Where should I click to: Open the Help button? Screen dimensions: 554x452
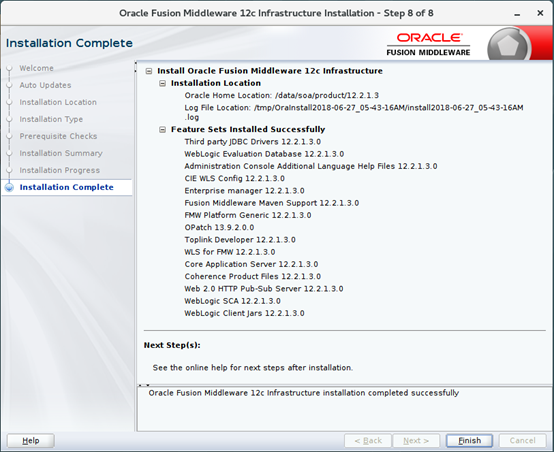pyautogui.click(x=31, y=441)
